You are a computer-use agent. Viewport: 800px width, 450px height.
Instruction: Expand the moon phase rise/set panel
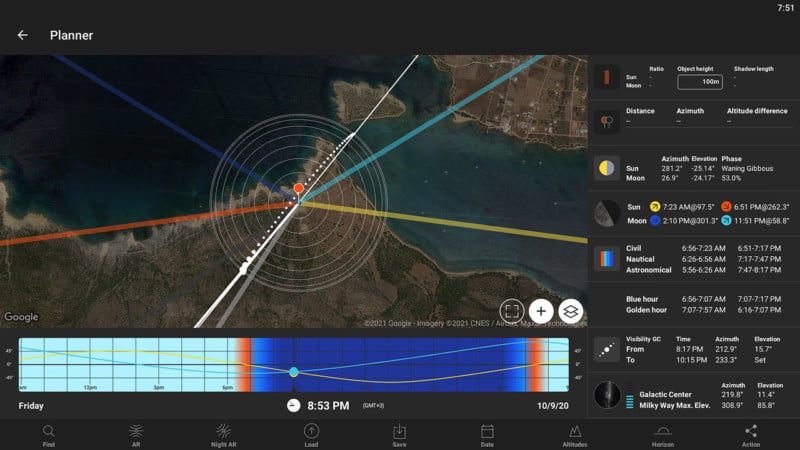(606, 212)
